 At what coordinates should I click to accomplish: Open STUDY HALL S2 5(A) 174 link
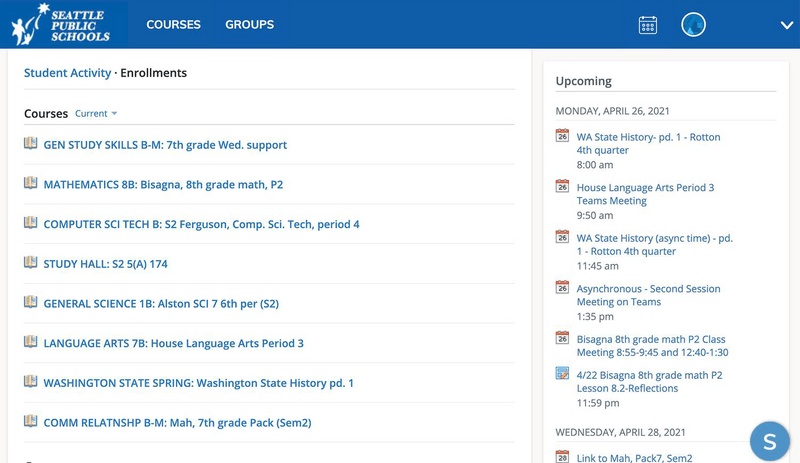pos(105,264)
